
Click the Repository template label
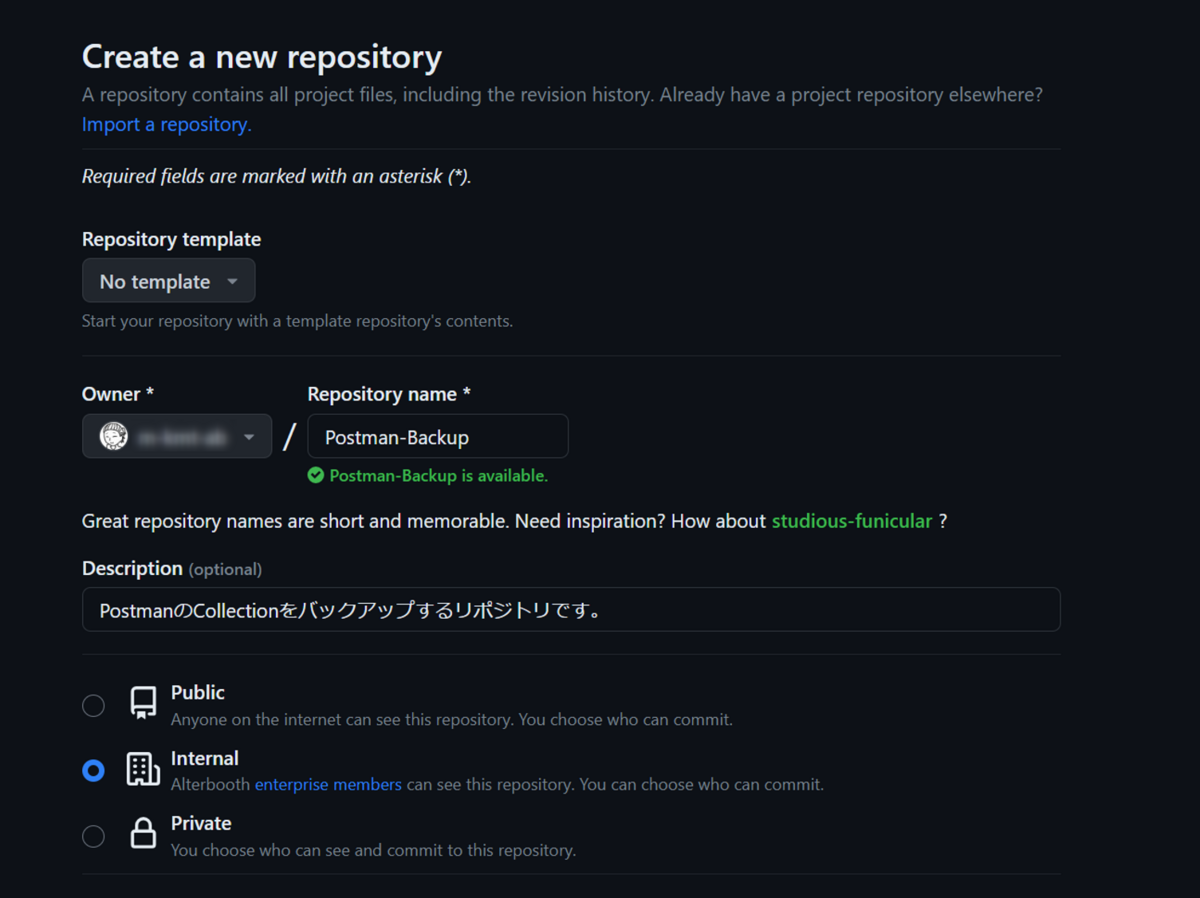(171, 239)
